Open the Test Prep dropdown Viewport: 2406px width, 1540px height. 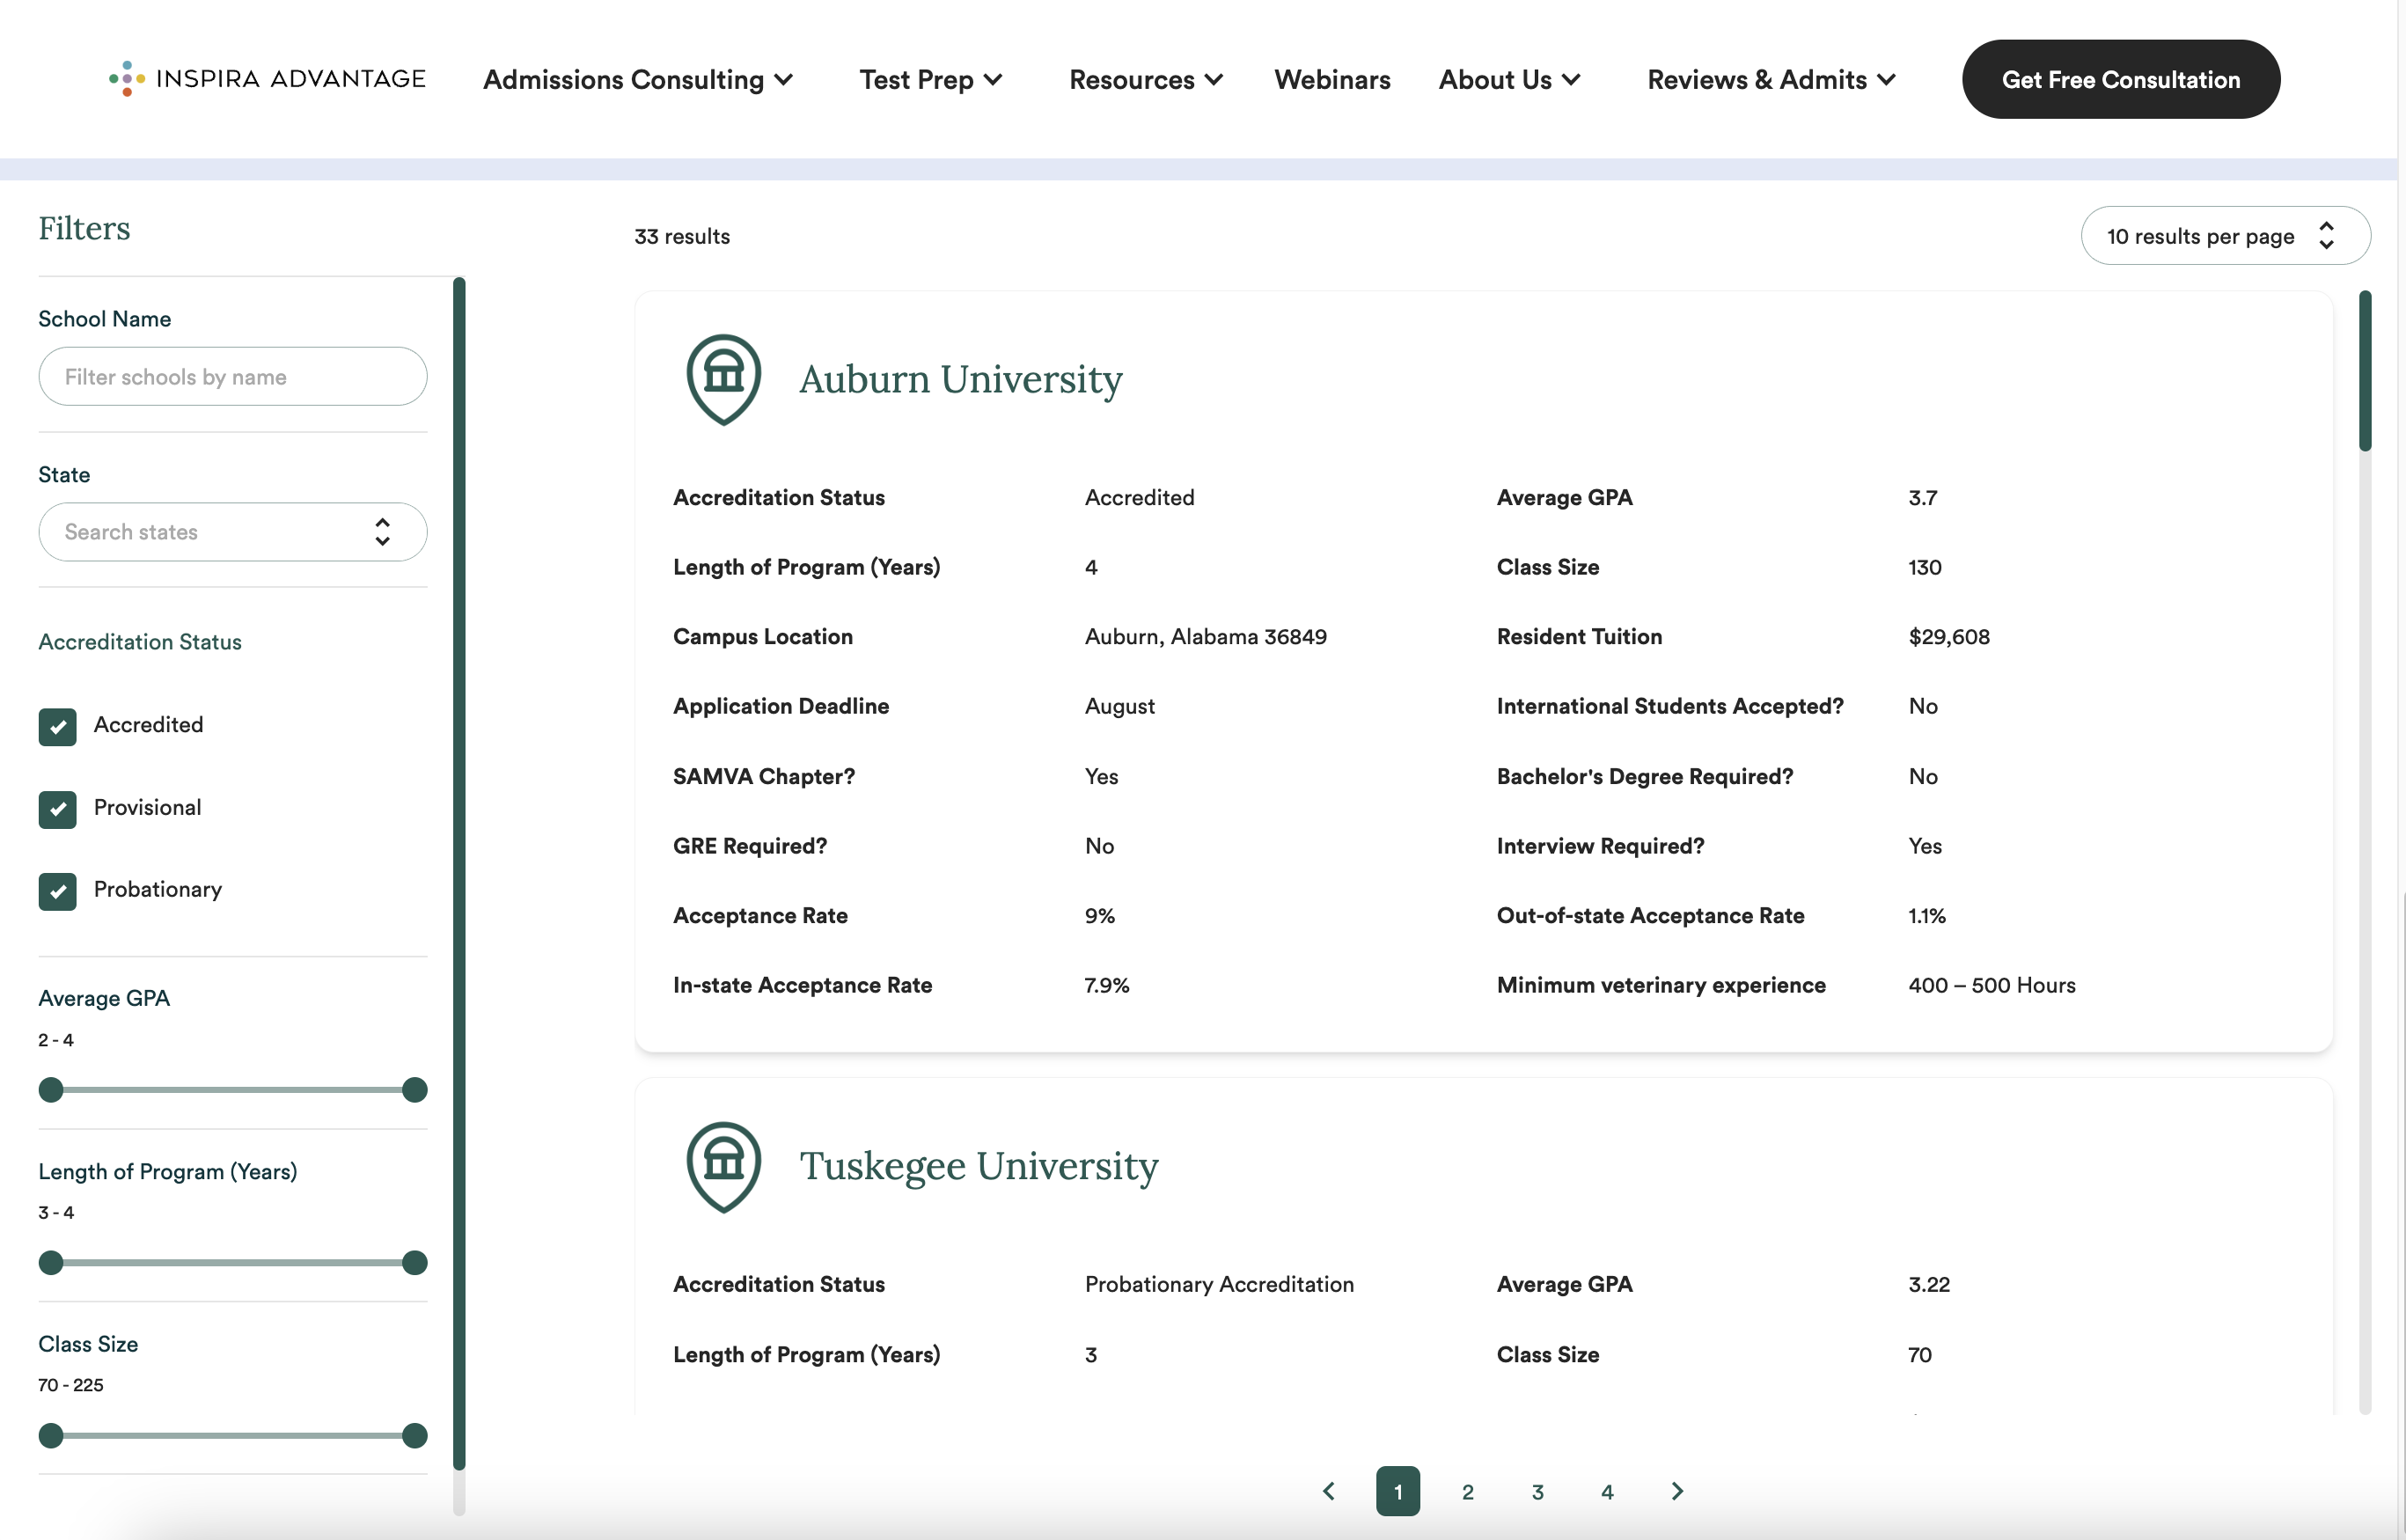(x=930, y=80)
